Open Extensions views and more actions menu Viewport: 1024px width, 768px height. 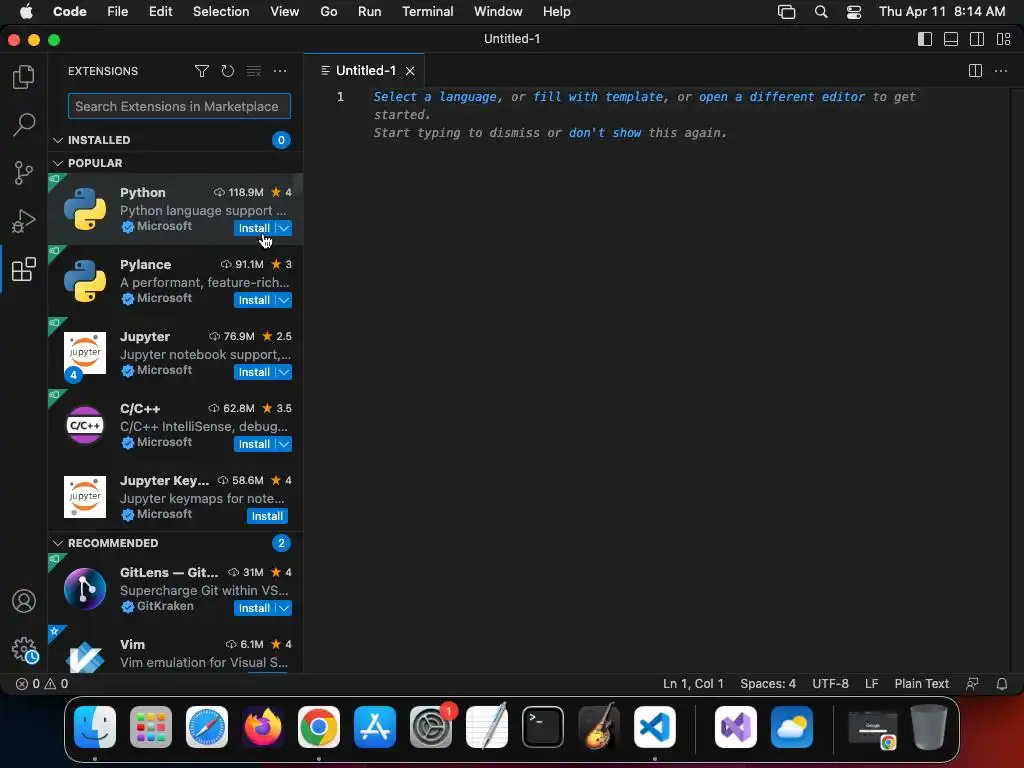280,71
